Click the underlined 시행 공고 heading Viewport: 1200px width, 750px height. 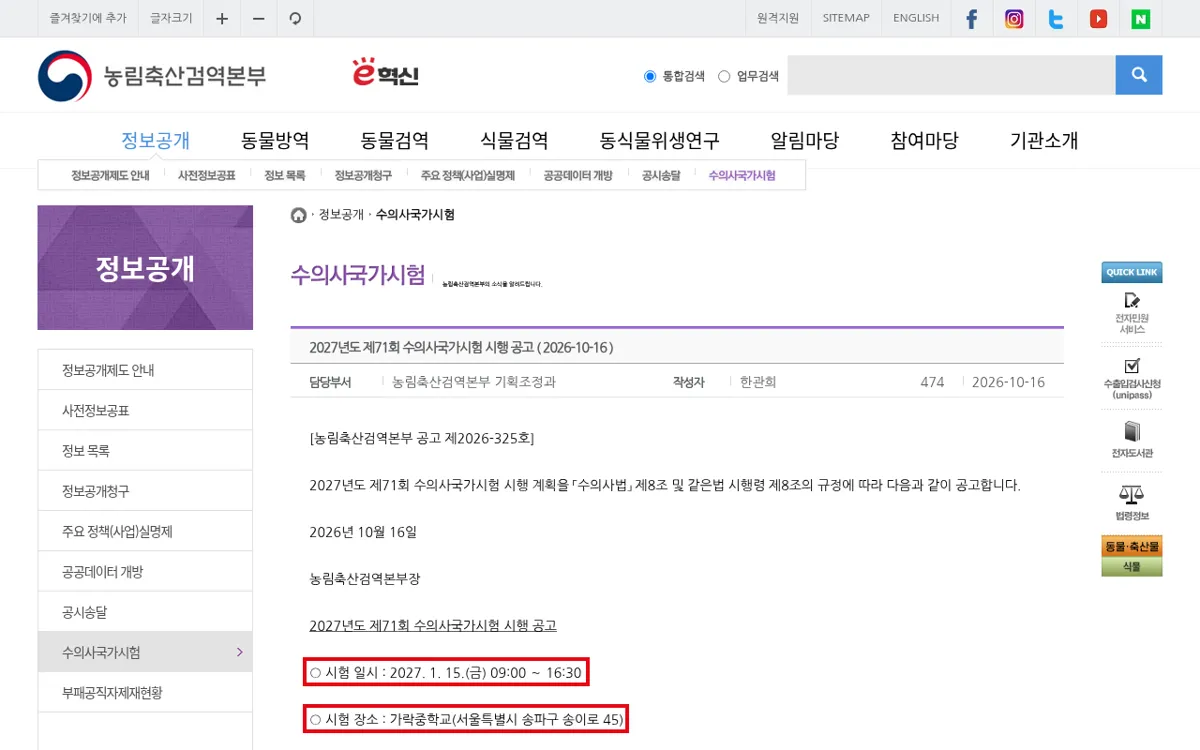(433, 625)
